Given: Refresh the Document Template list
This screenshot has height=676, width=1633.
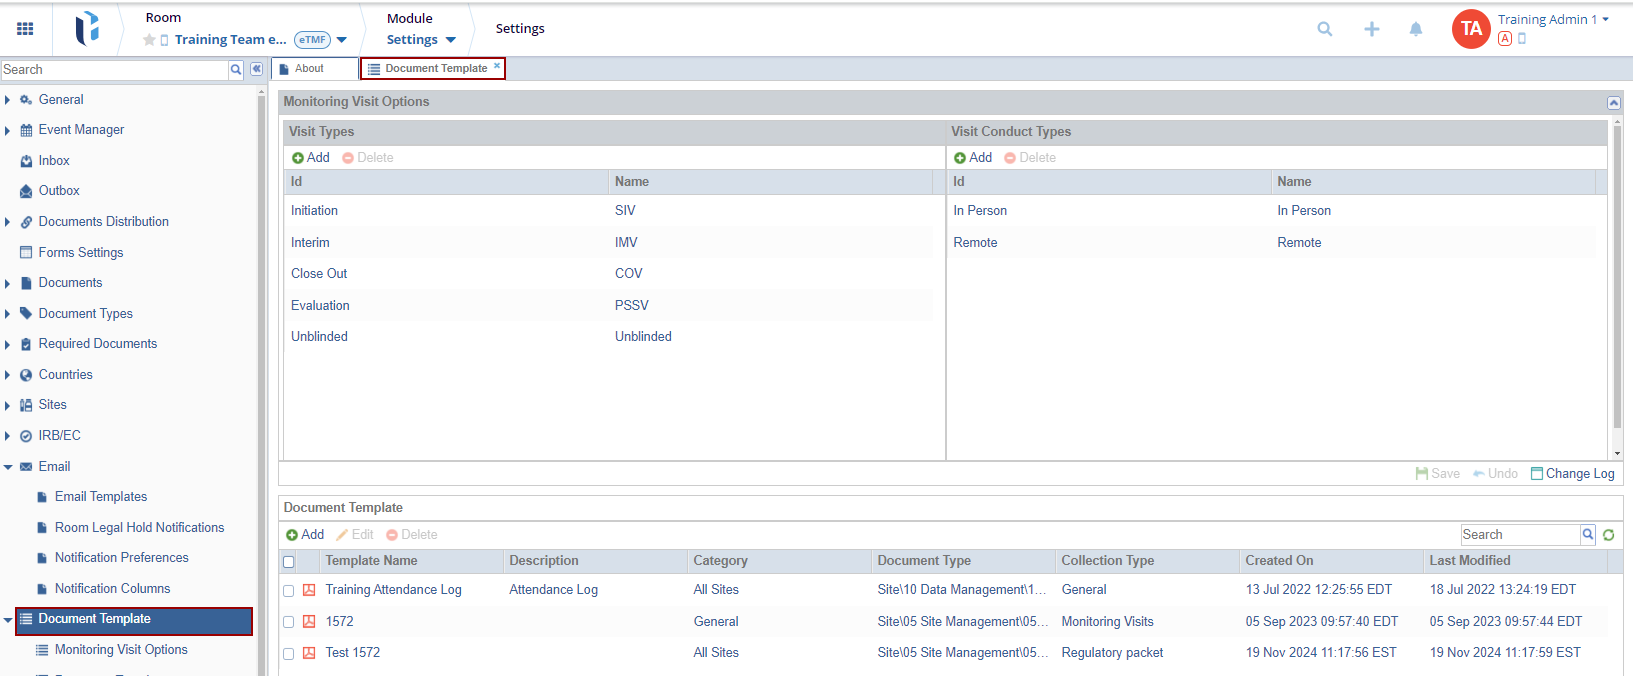Looking at the screenshot, I should click(1608, 535).
